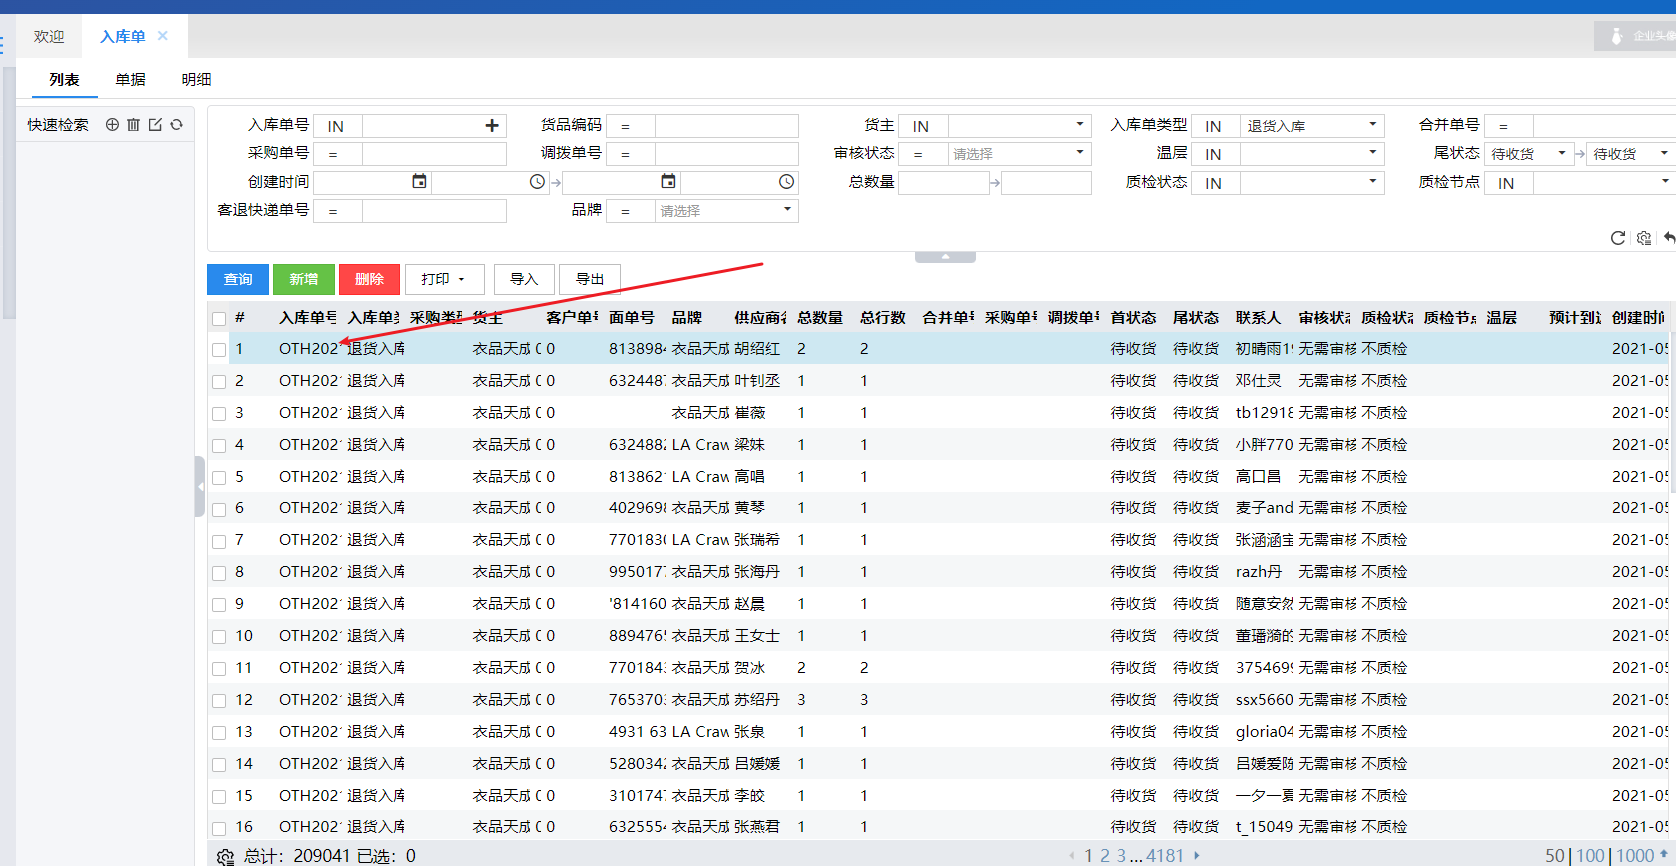This screenshot has width=1676, height=866.
Task: Click the add icon beside 快速检索
Action: (x=112, y=125)
